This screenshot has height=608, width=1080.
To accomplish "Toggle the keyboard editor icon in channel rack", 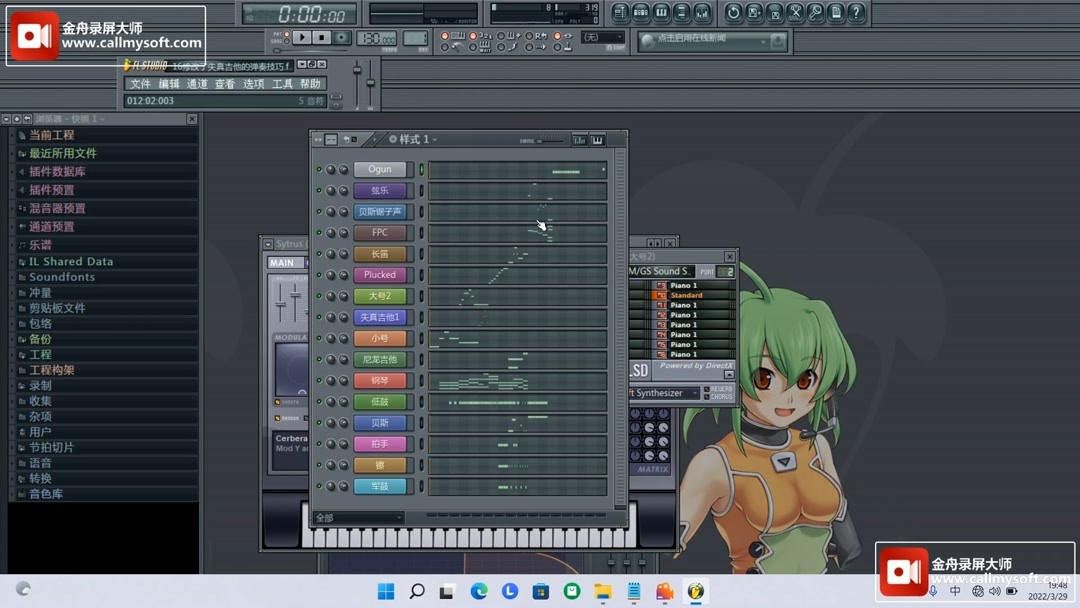I will (598, 139).
